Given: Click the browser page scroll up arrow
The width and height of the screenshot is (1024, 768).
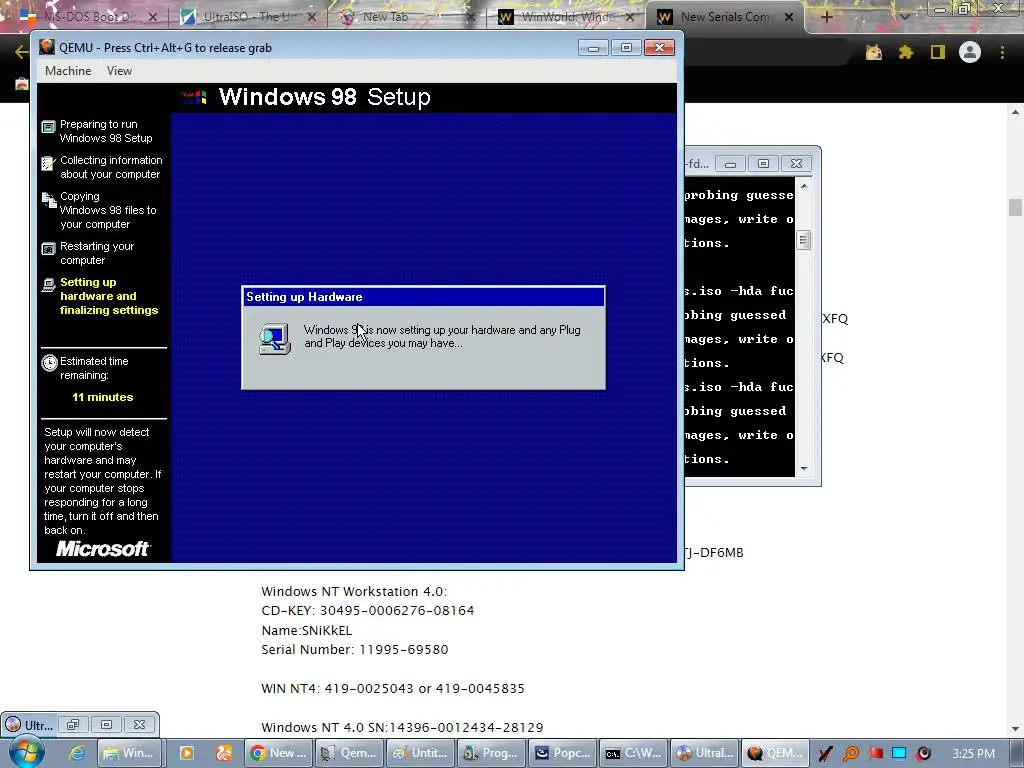Looking at the screenshot, I should point(1015,112).
